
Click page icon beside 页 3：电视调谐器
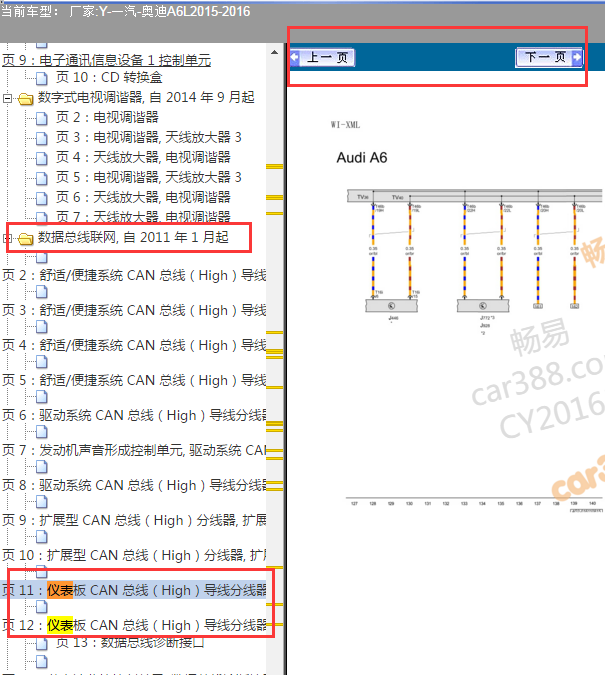click(x=42, y=138)
